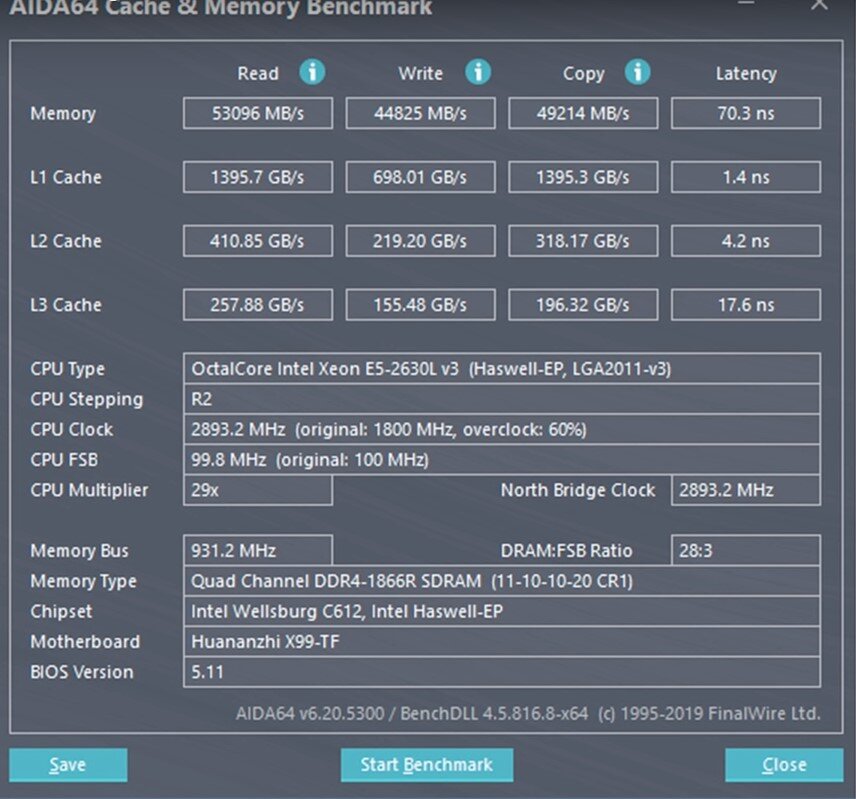Click Chipset value Intel Wellsburg C612
856x799 pixels.
point(502,611)
